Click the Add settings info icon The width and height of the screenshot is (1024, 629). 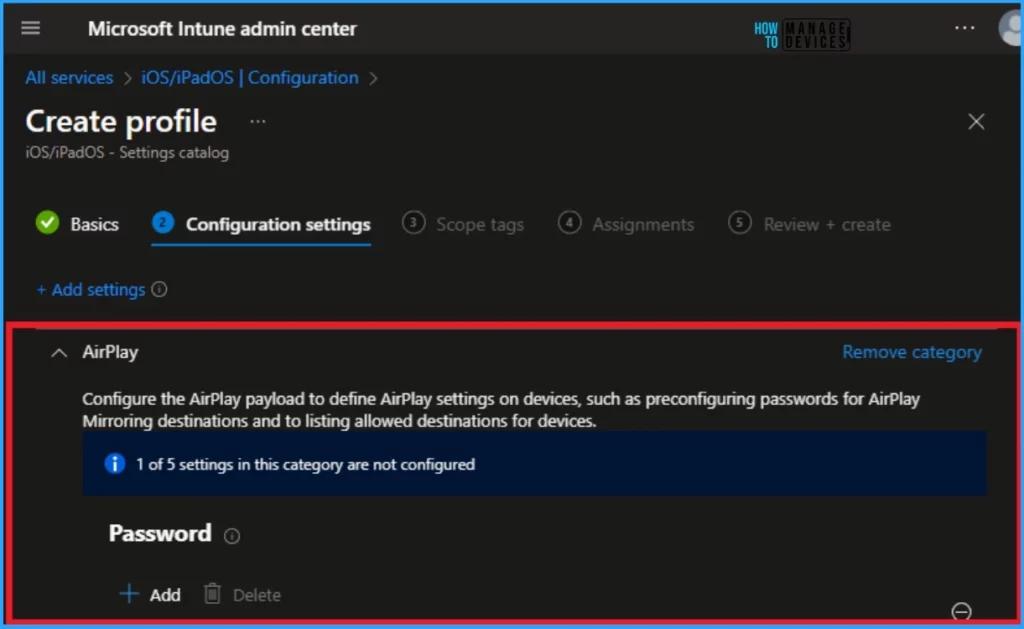click(x=159, y=289)
